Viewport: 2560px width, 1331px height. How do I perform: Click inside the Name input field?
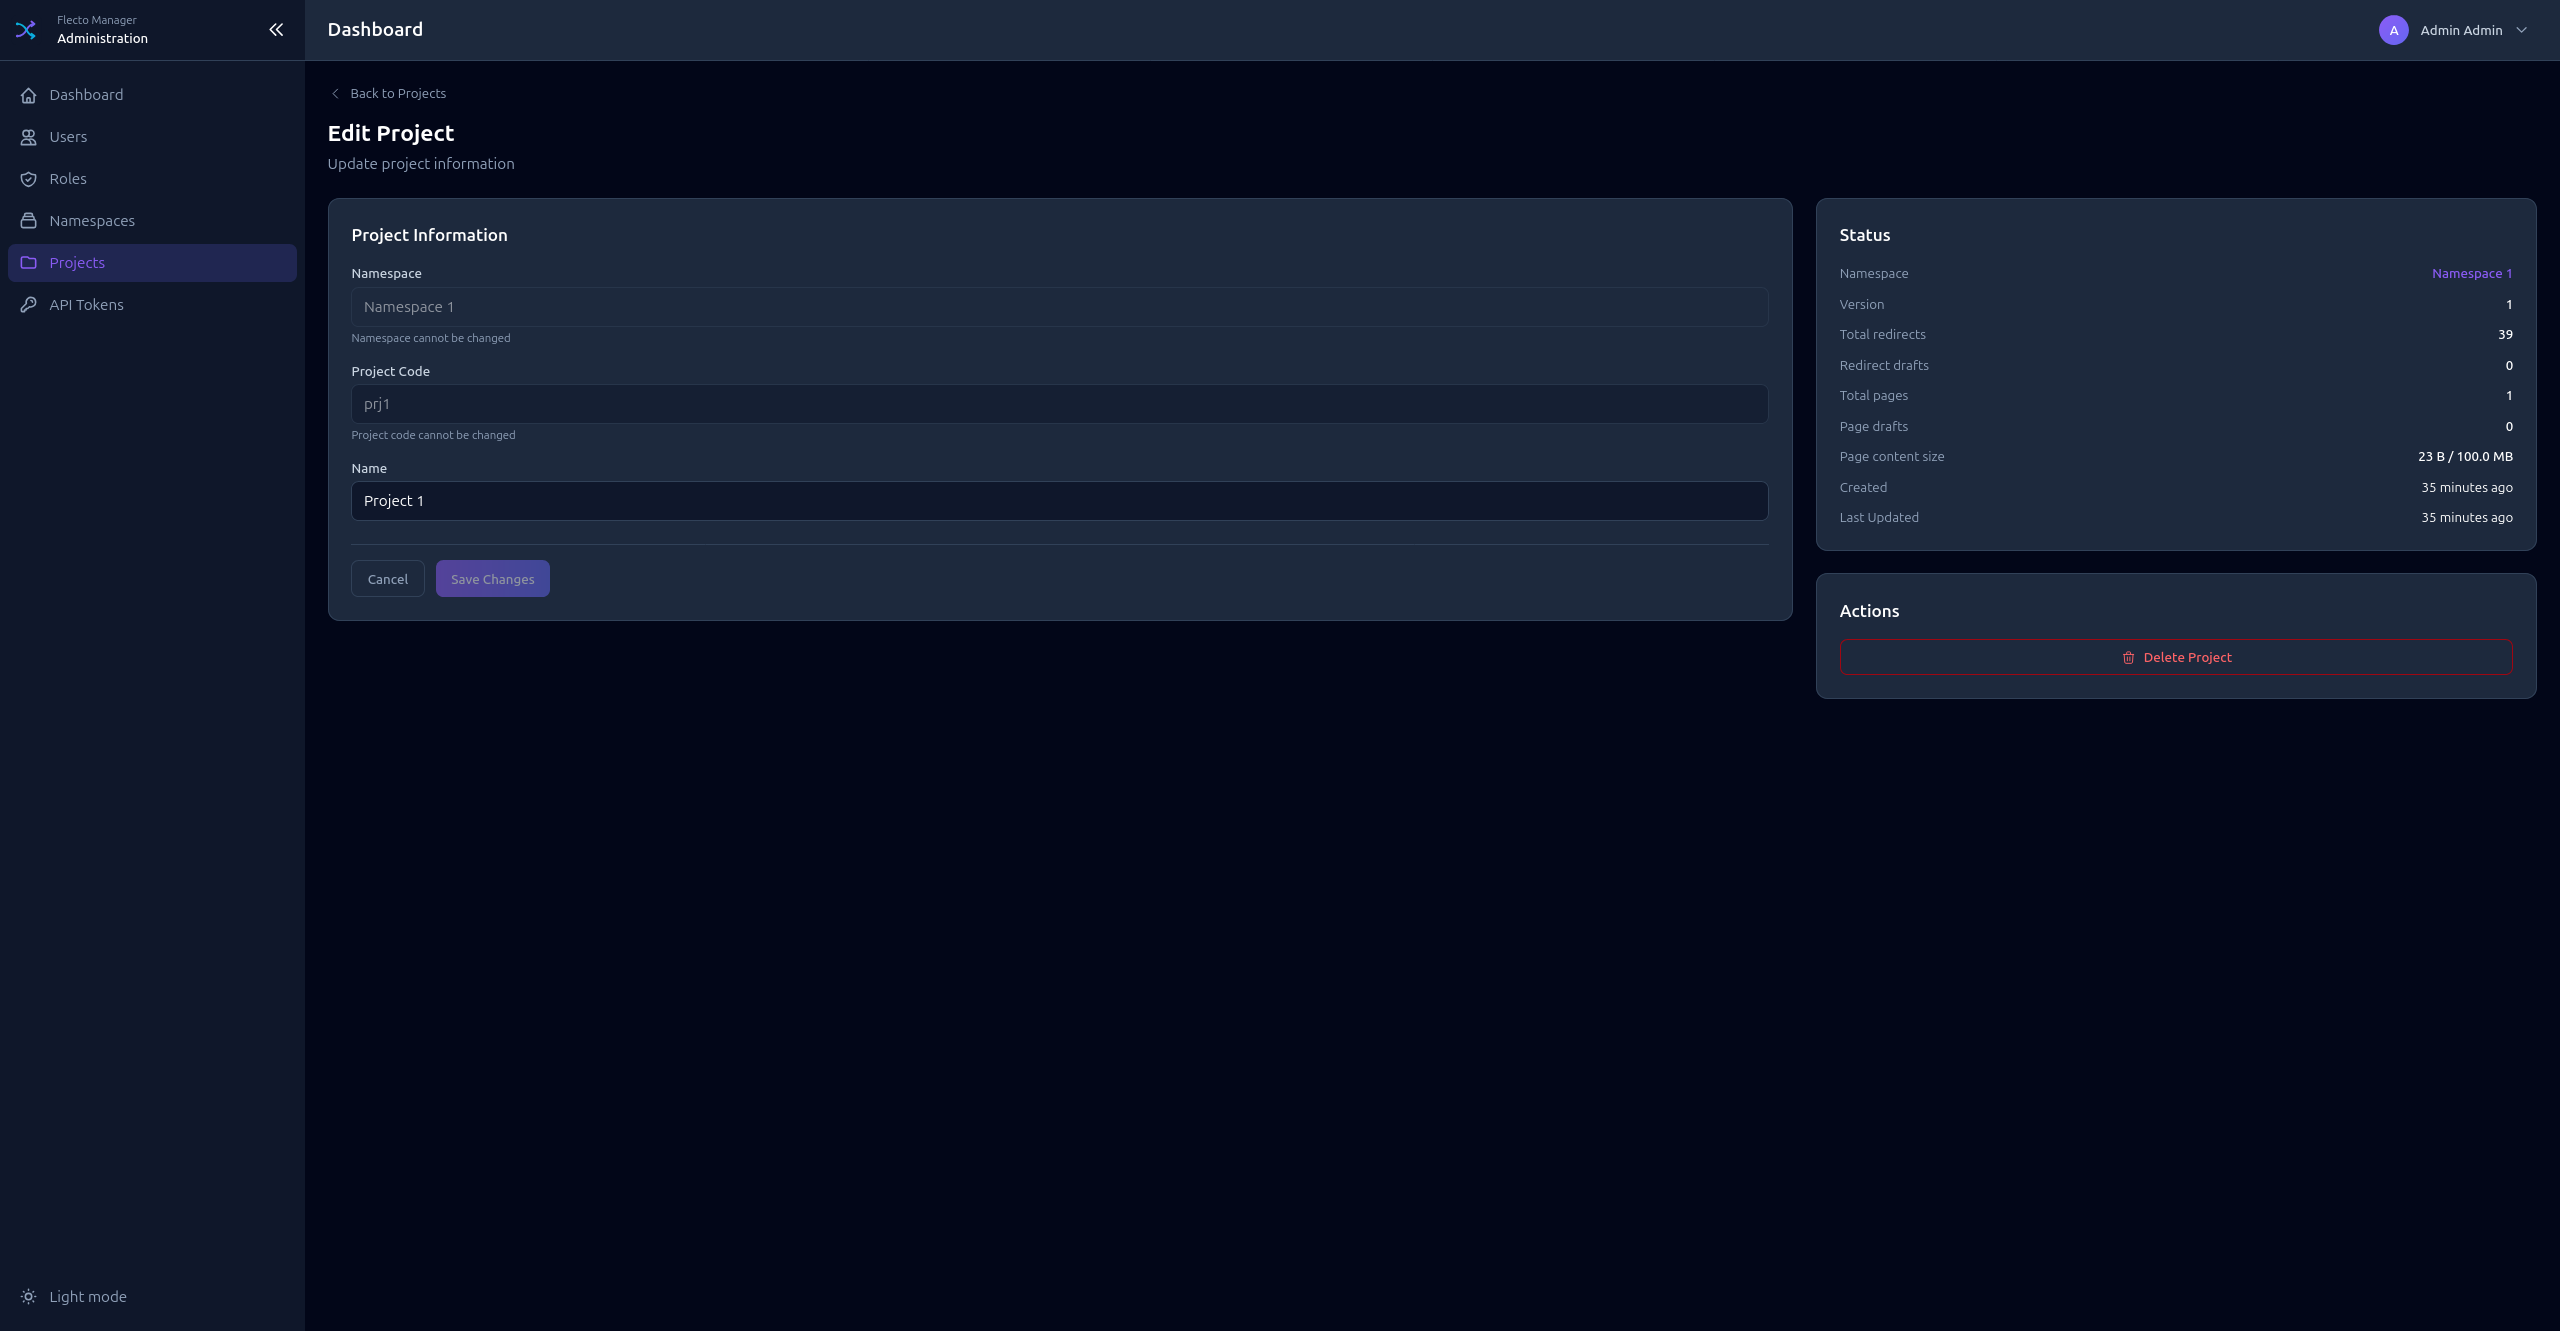point(1059,500)
